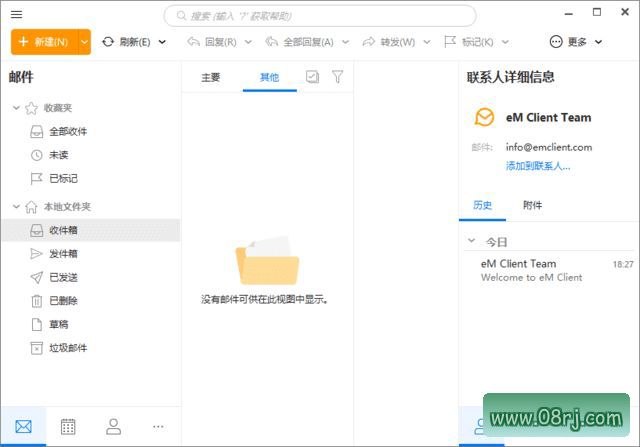Viewport: 640px width, 447px height.
Task: Click the info@emclient.com address
Action: pos(549,147)
